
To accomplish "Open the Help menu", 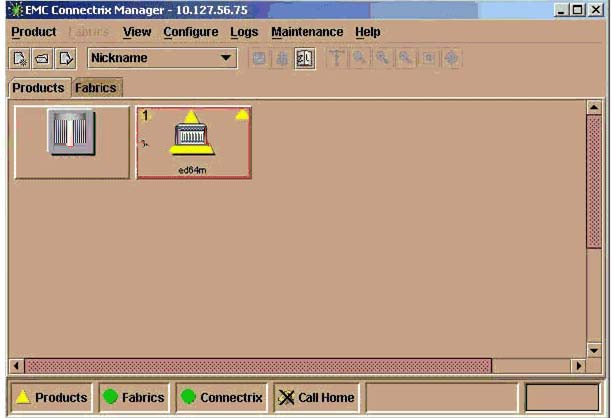I will coord(368,32).
